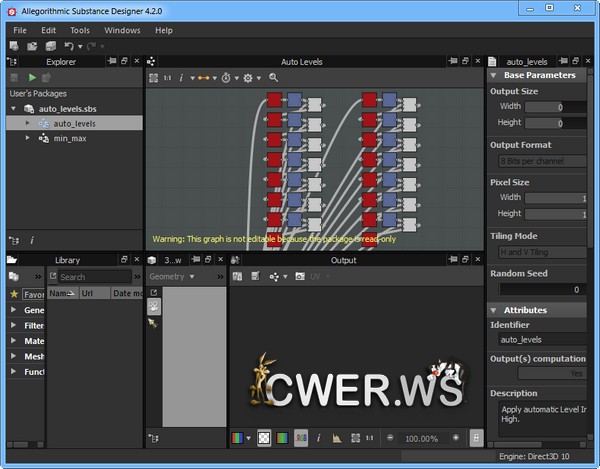
Task: Click the zoom out minus button
Action: (390, 438)
